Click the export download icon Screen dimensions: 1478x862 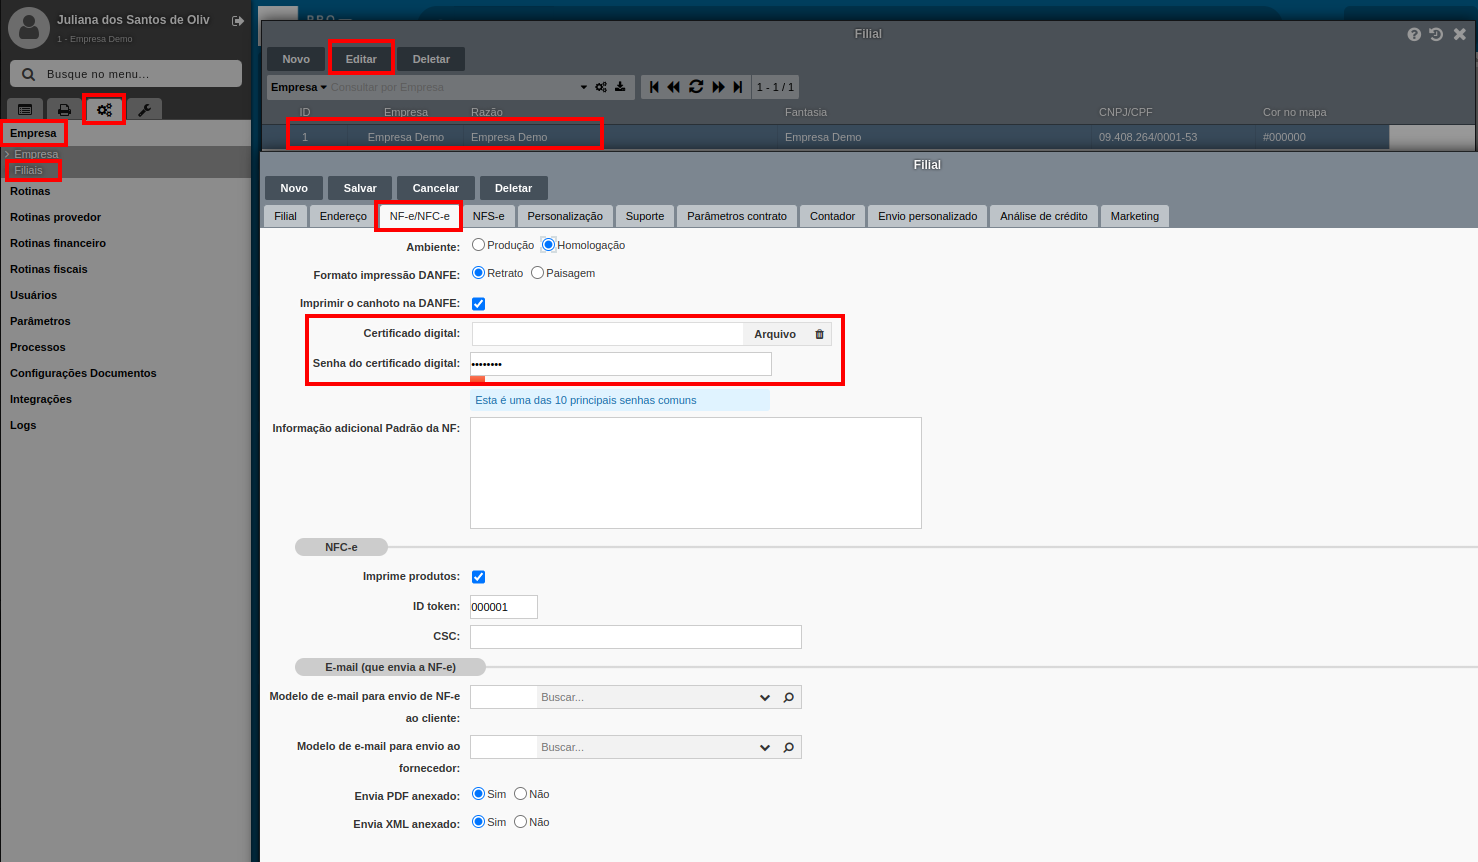pyautogui.click(x=620, y=87)
